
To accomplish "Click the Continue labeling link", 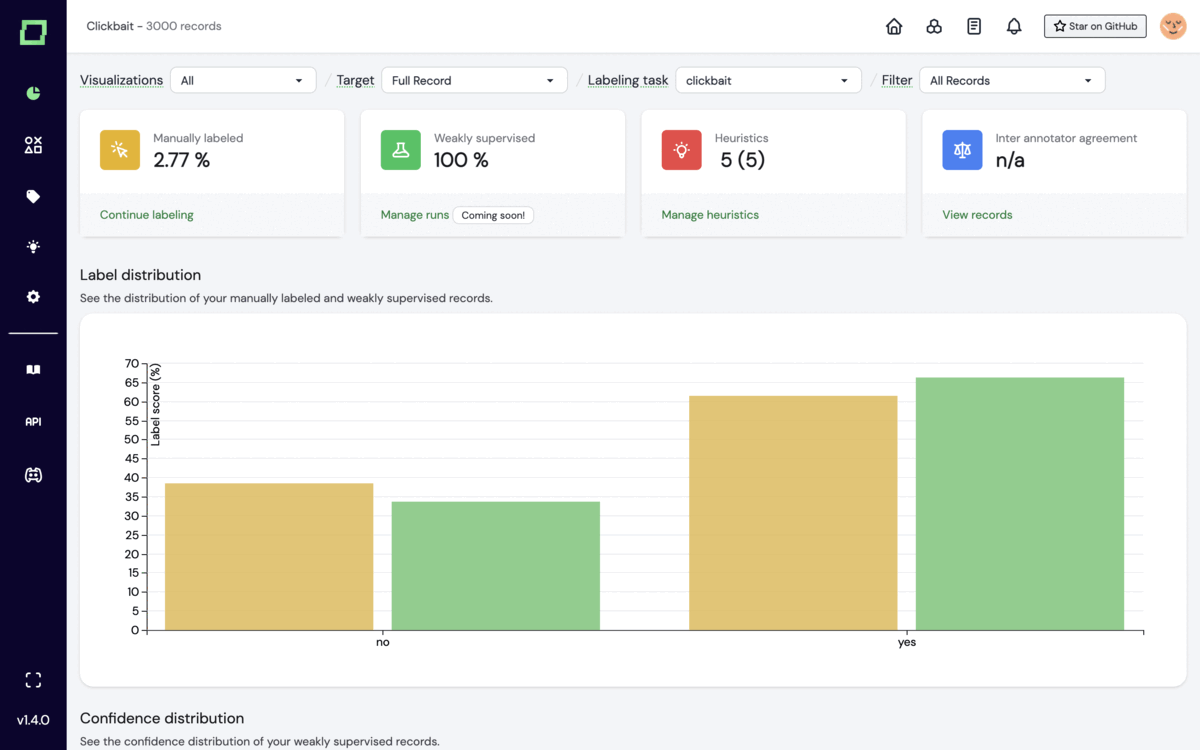I will [147, 215].
